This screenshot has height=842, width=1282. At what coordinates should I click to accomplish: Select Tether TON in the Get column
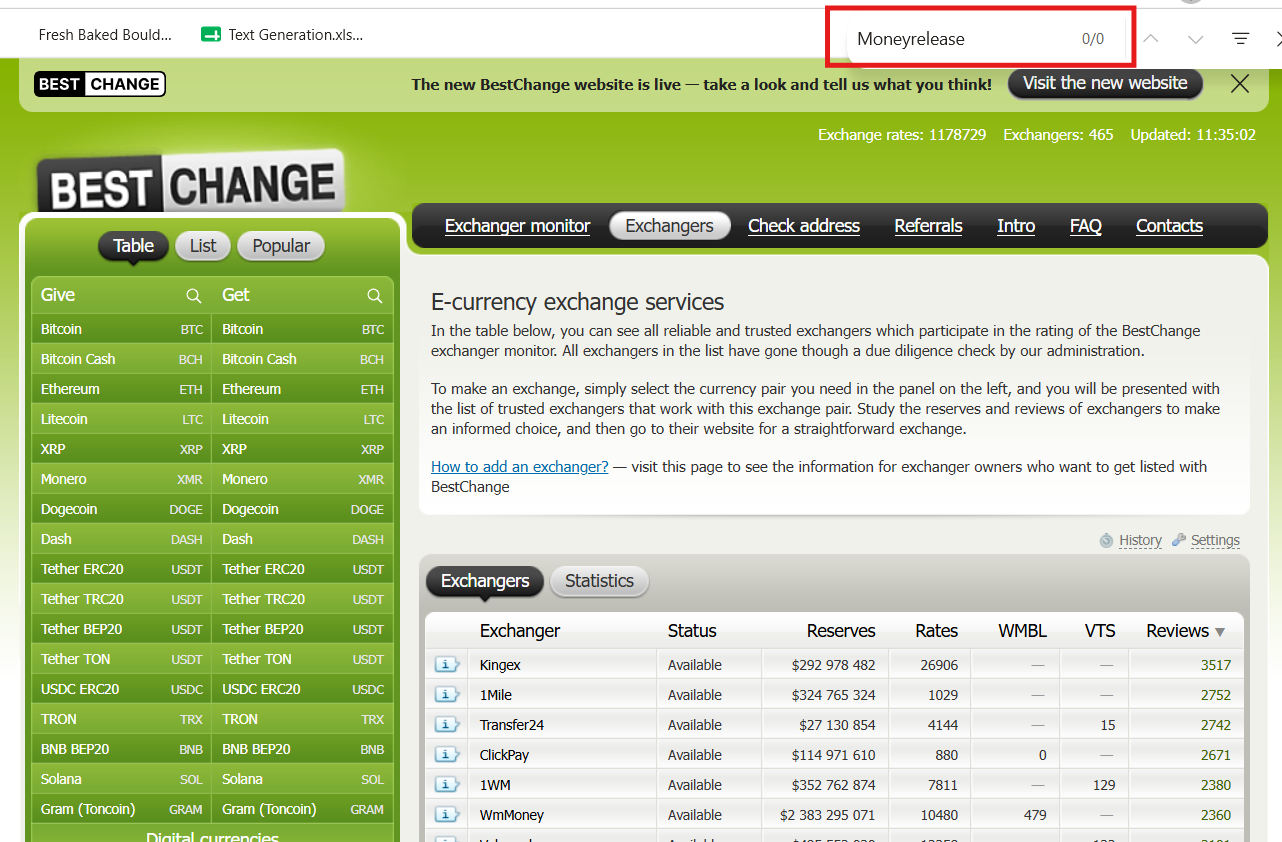pyautogui.click(x=302, y=659)
